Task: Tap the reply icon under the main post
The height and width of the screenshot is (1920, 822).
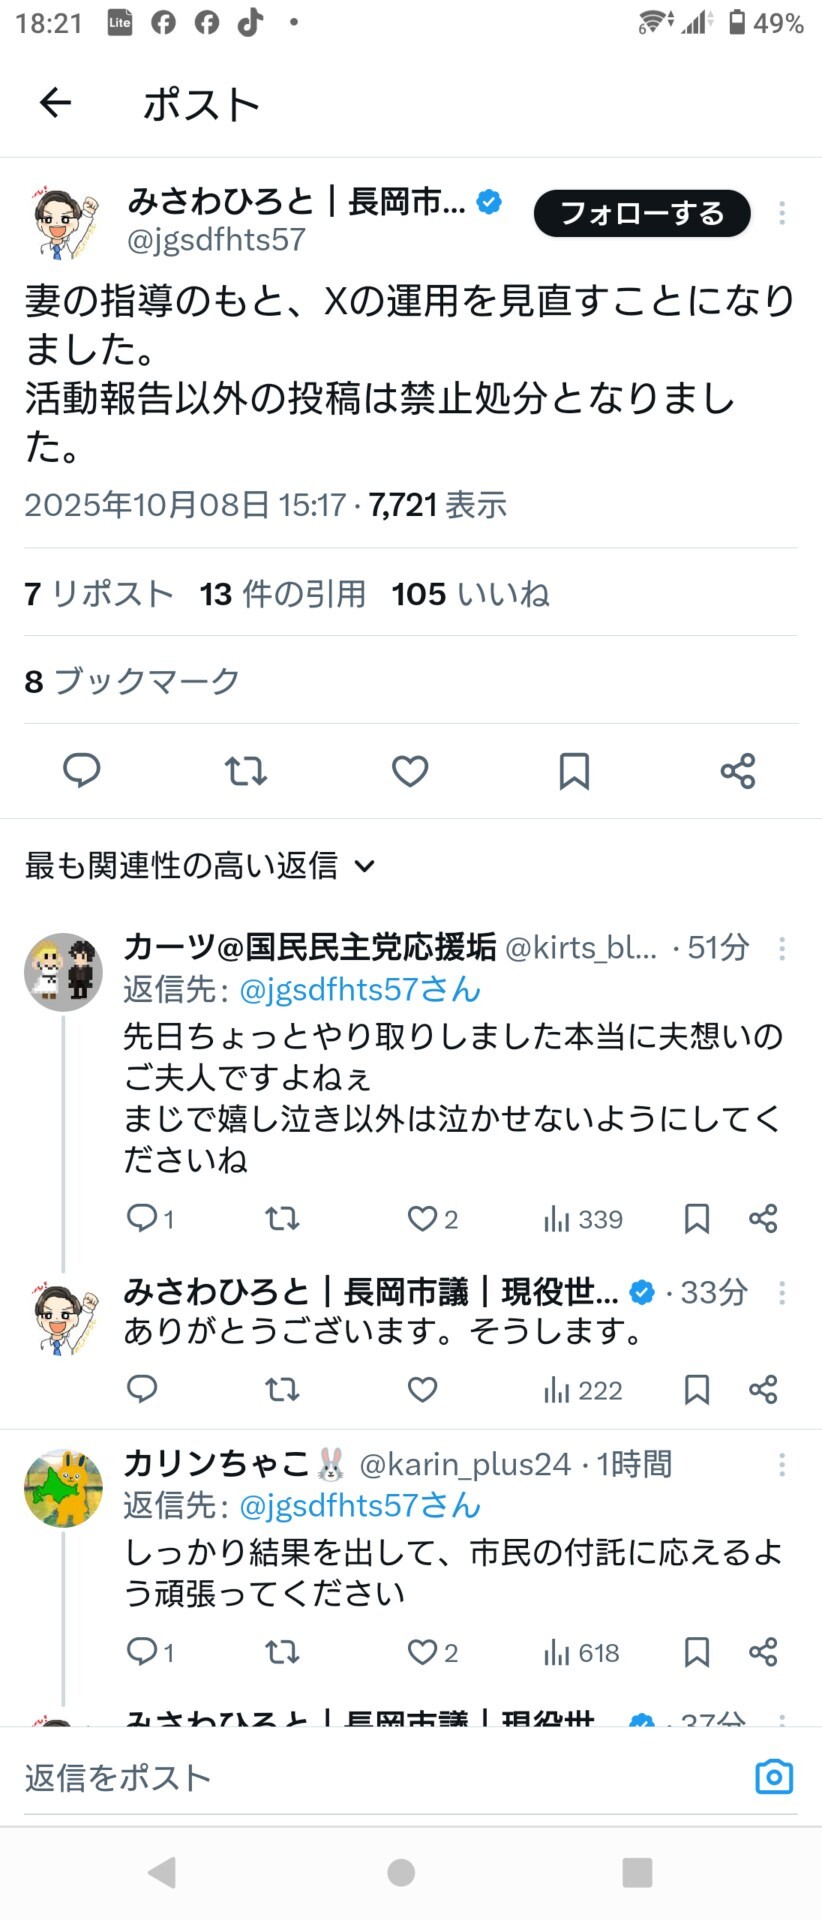Action: pos(82,770)
